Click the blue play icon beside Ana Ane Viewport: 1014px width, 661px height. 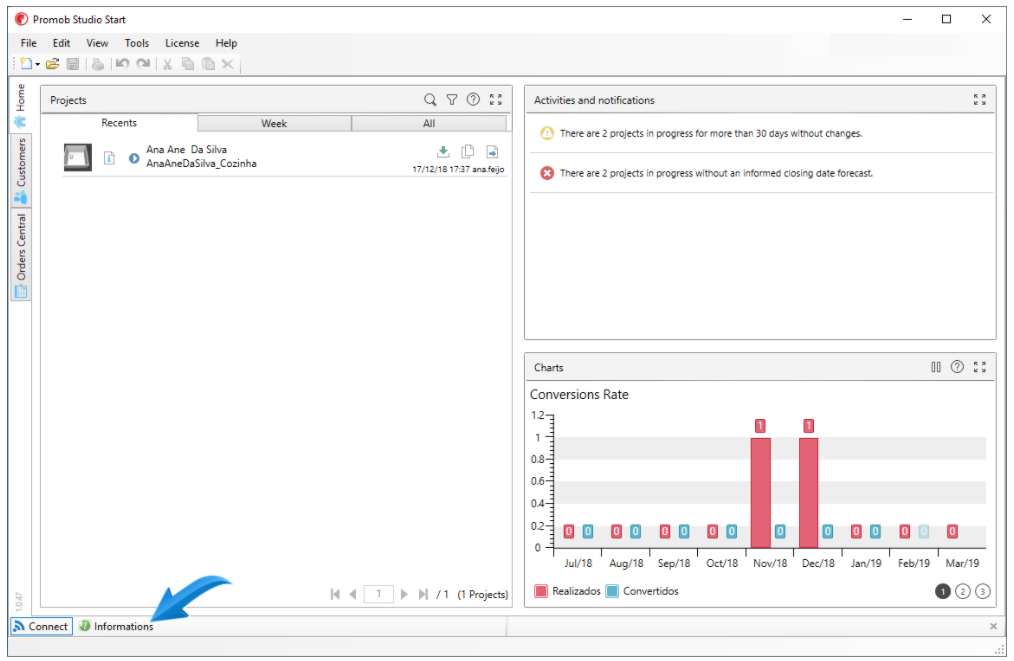pyautogui.click(x=134, y=158)
